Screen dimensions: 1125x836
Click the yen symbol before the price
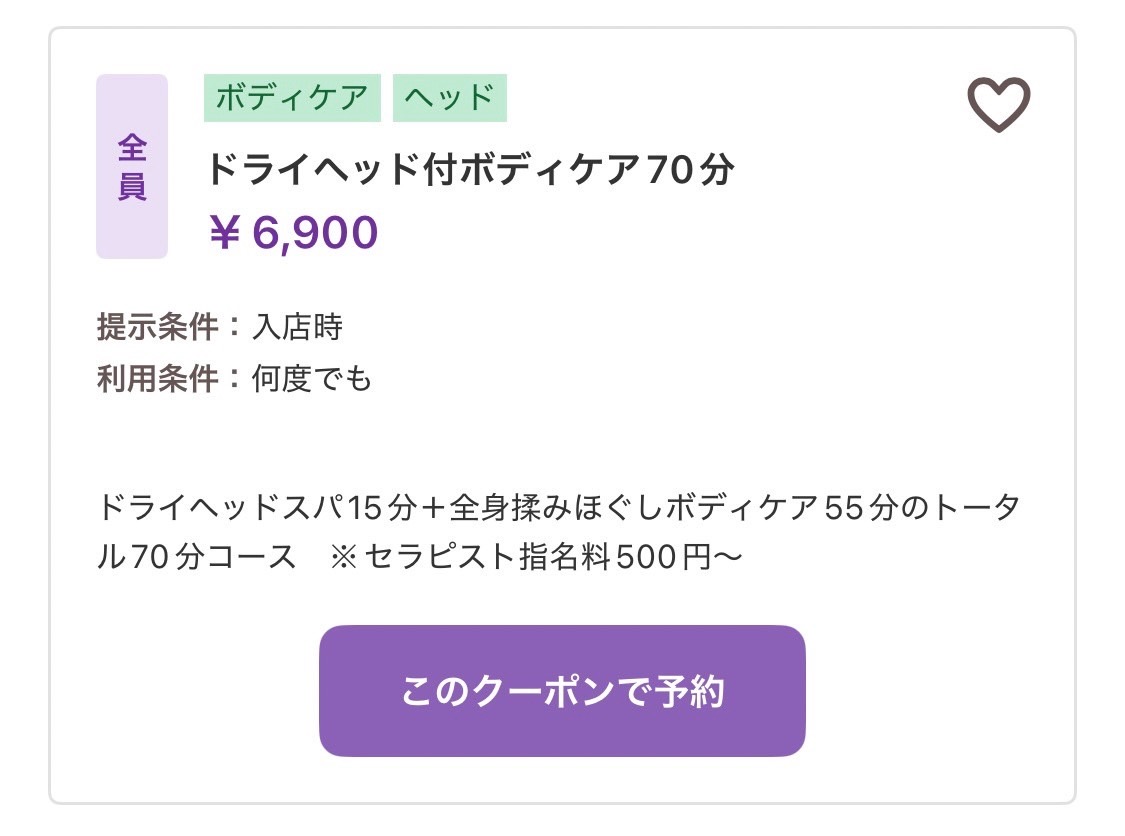(225, 233)
